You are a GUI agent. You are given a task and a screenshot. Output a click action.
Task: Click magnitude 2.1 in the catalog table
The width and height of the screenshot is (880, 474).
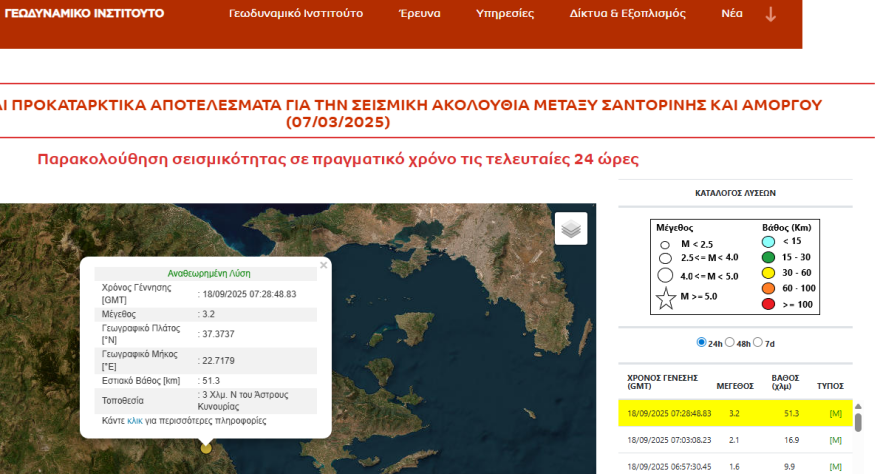[734, 440]
